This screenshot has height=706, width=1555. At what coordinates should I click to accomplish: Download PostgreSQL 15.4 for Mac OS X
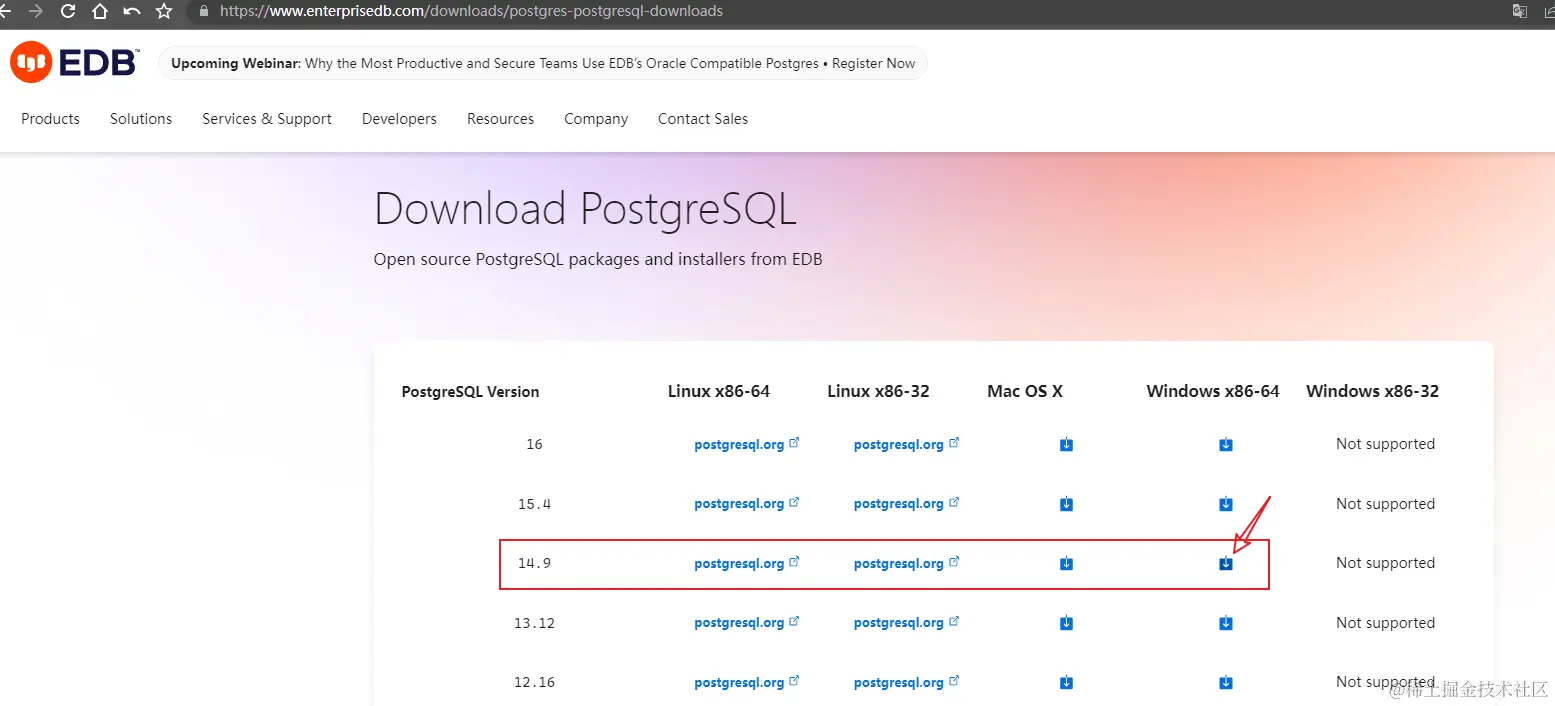(x=1066, y=504)
